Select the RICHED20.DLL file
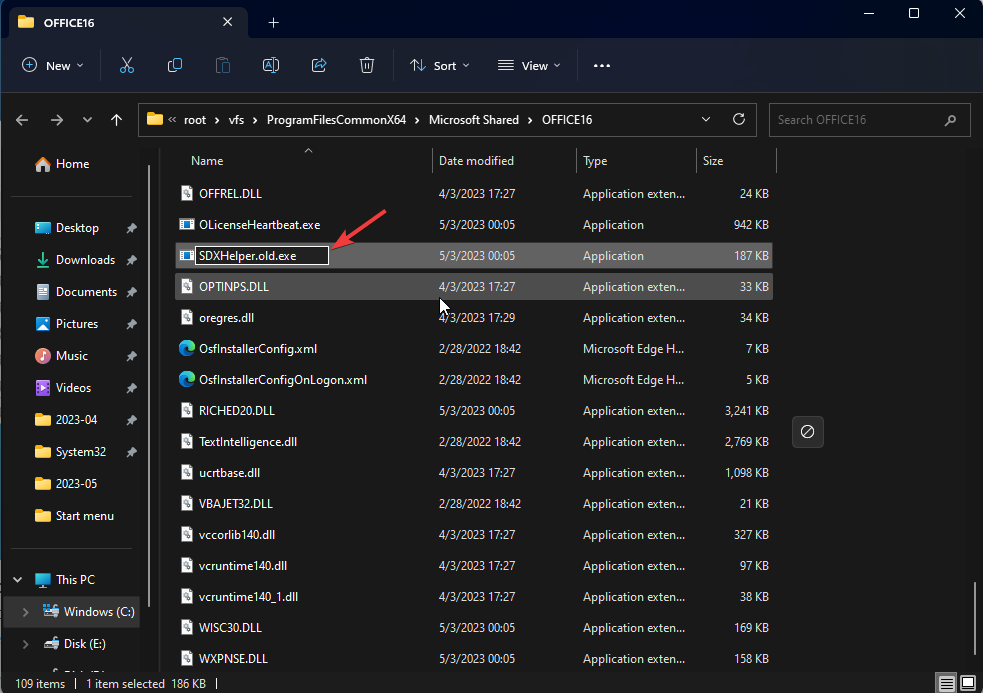The image size is (983, 693). point(473,411)
